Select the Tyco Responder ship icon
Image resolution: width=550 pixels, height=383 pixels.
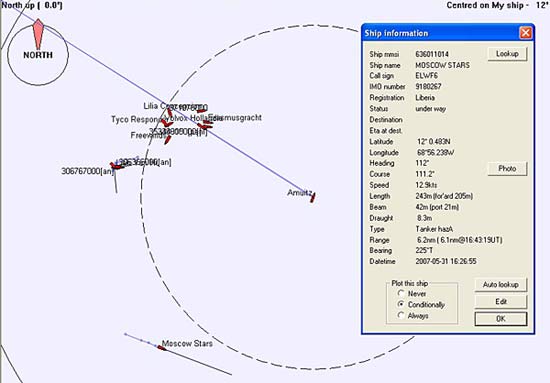pyautogui.click(x=167, y=123)
